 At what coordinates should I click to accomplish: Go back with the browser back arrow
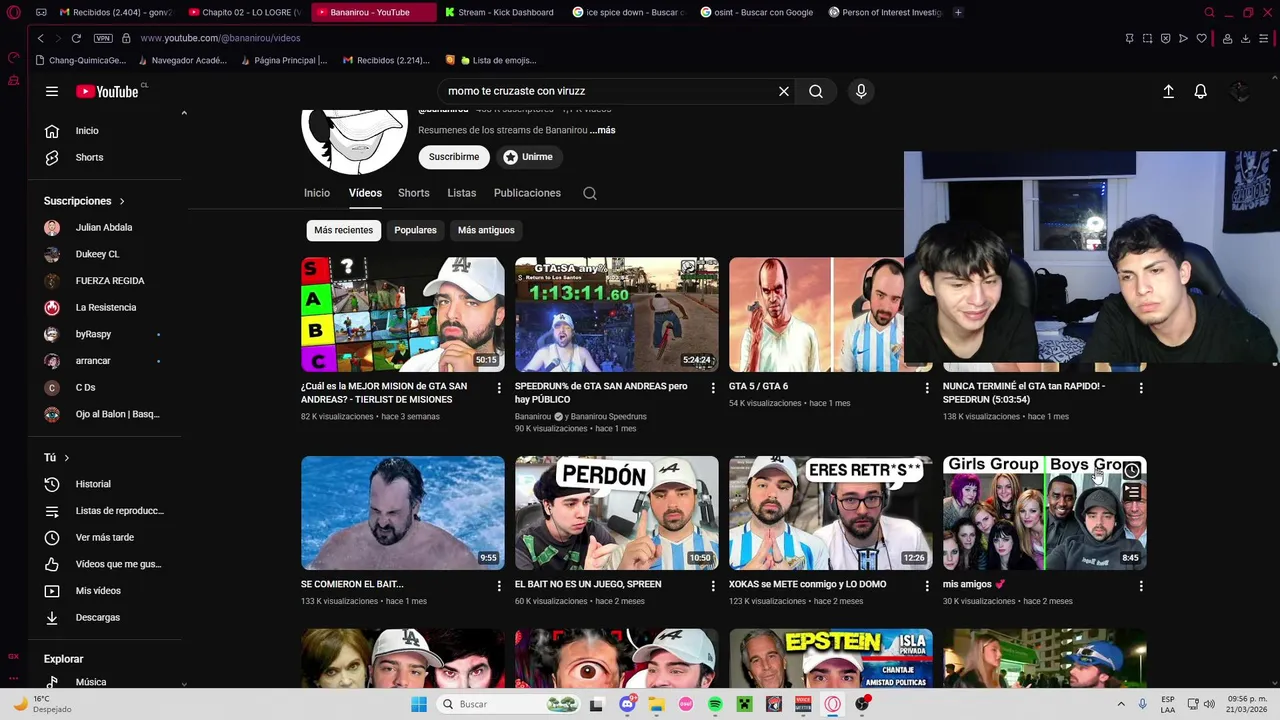pos(40,38)
